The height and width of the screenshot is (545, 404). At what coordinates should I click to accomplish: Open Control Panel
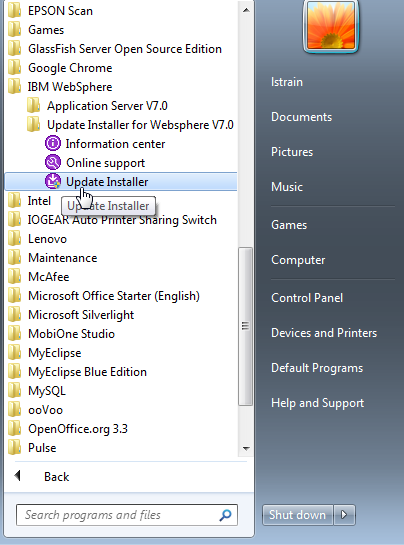307,298
